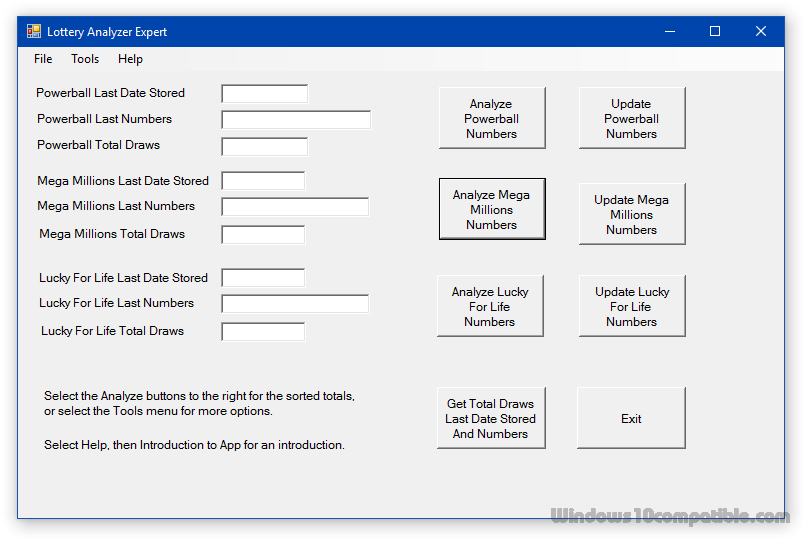Click the 'Mega Millions Total Draws' label
This screenshot has width=805, height=539.
[x=112, y=234]
